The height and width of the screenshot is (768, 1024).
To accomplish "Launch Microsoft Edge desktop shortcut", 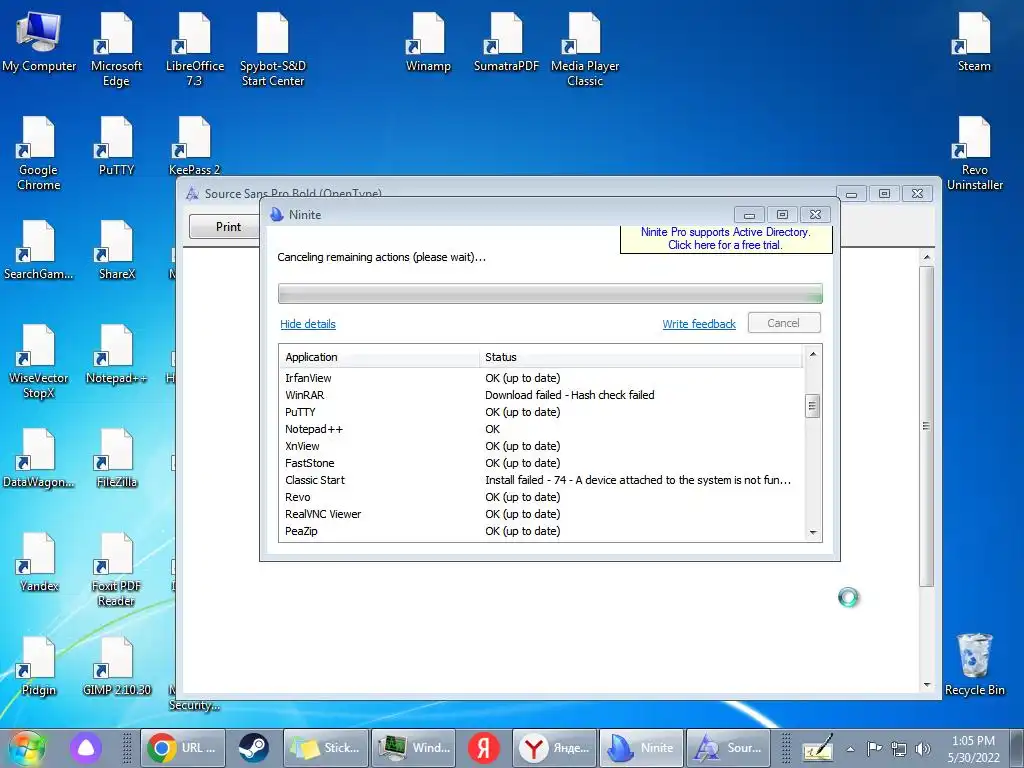I will (x=116, y=50).
